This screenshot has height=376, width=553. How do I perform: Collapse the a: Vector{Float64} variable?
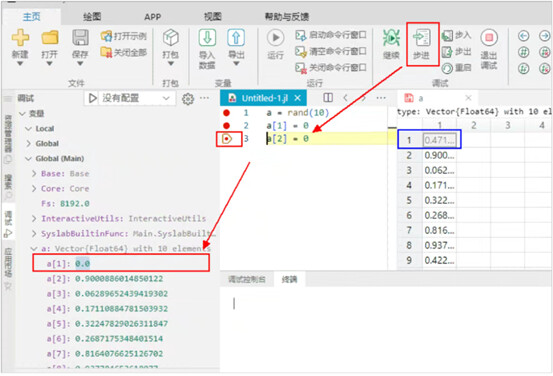(34, 249)
